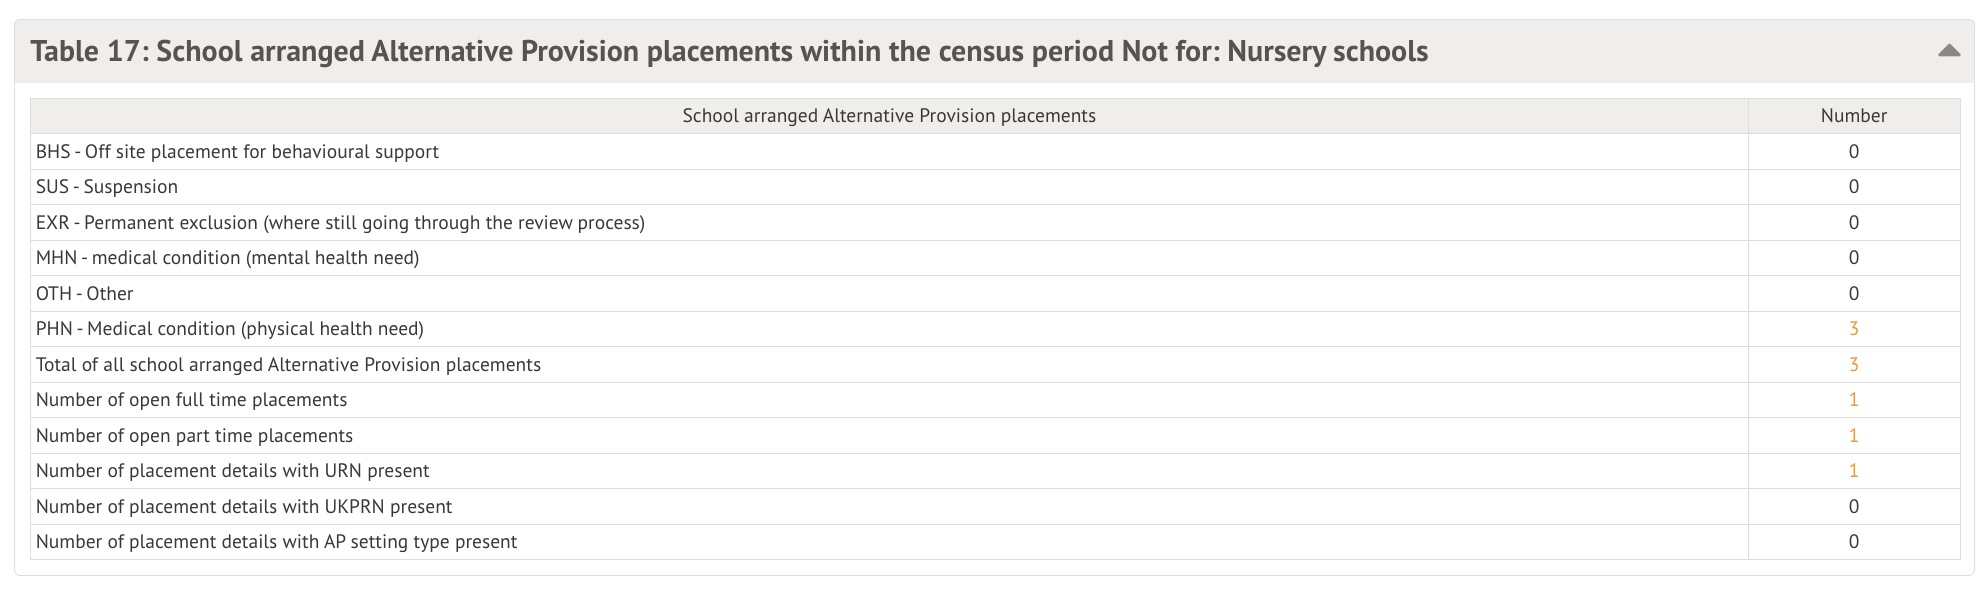Click the Table 17 panel title heading
This screenshot has width=1982, height=592.
point(729,51)
